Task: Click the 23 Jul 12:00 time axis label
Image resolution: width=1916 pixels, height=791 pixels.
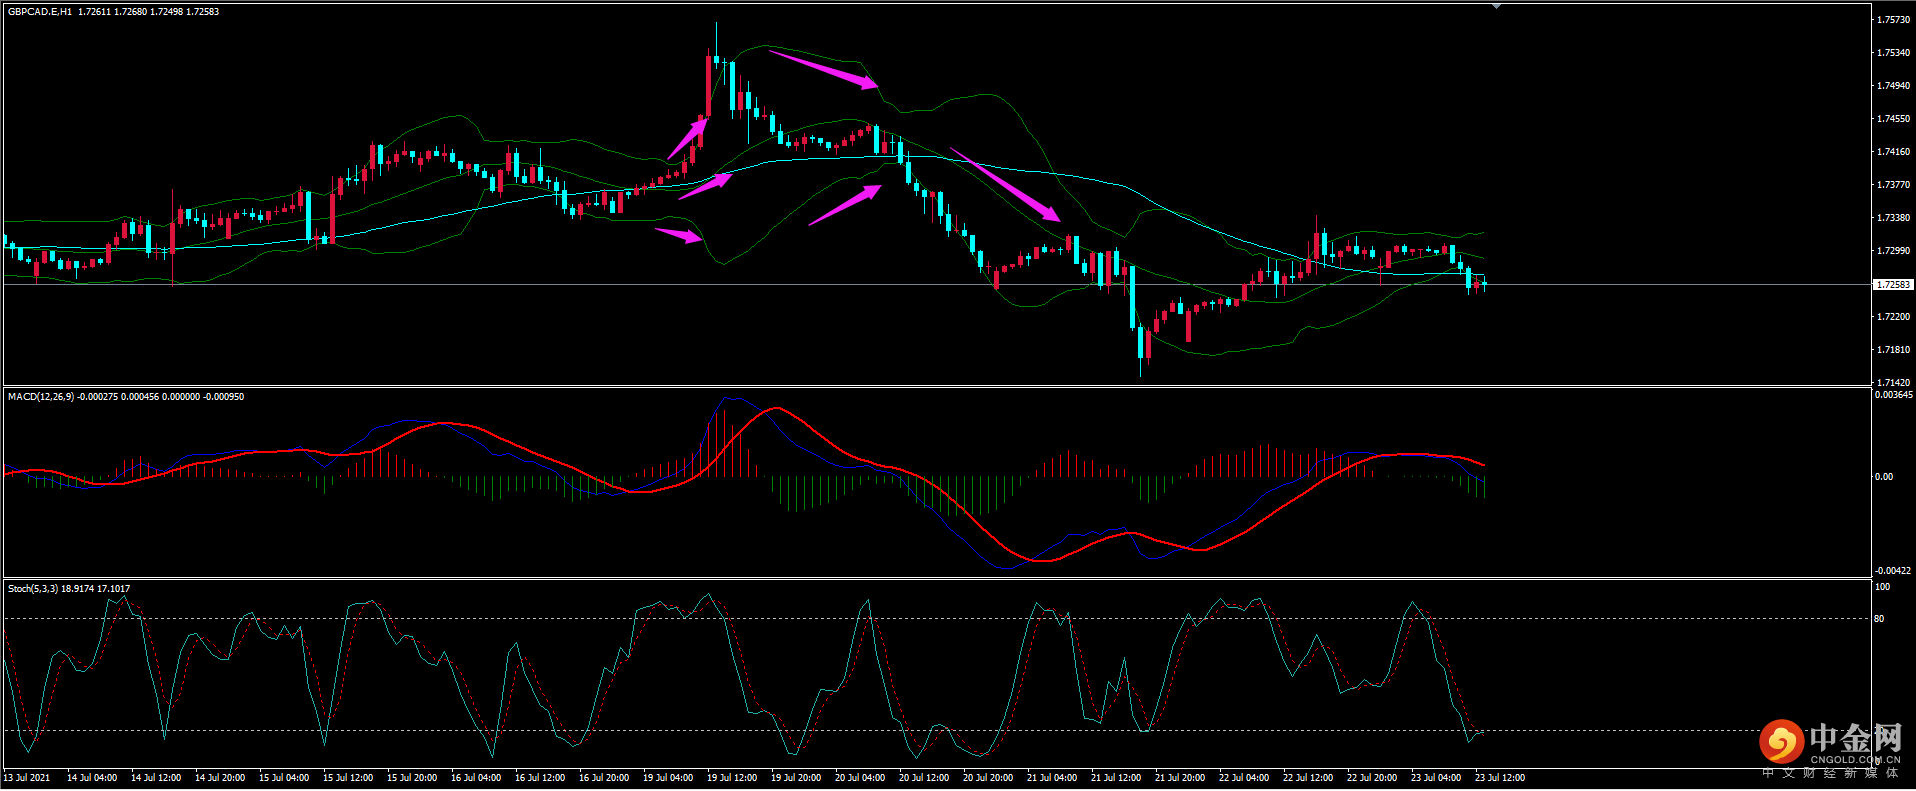Action: pos(1499,778)
